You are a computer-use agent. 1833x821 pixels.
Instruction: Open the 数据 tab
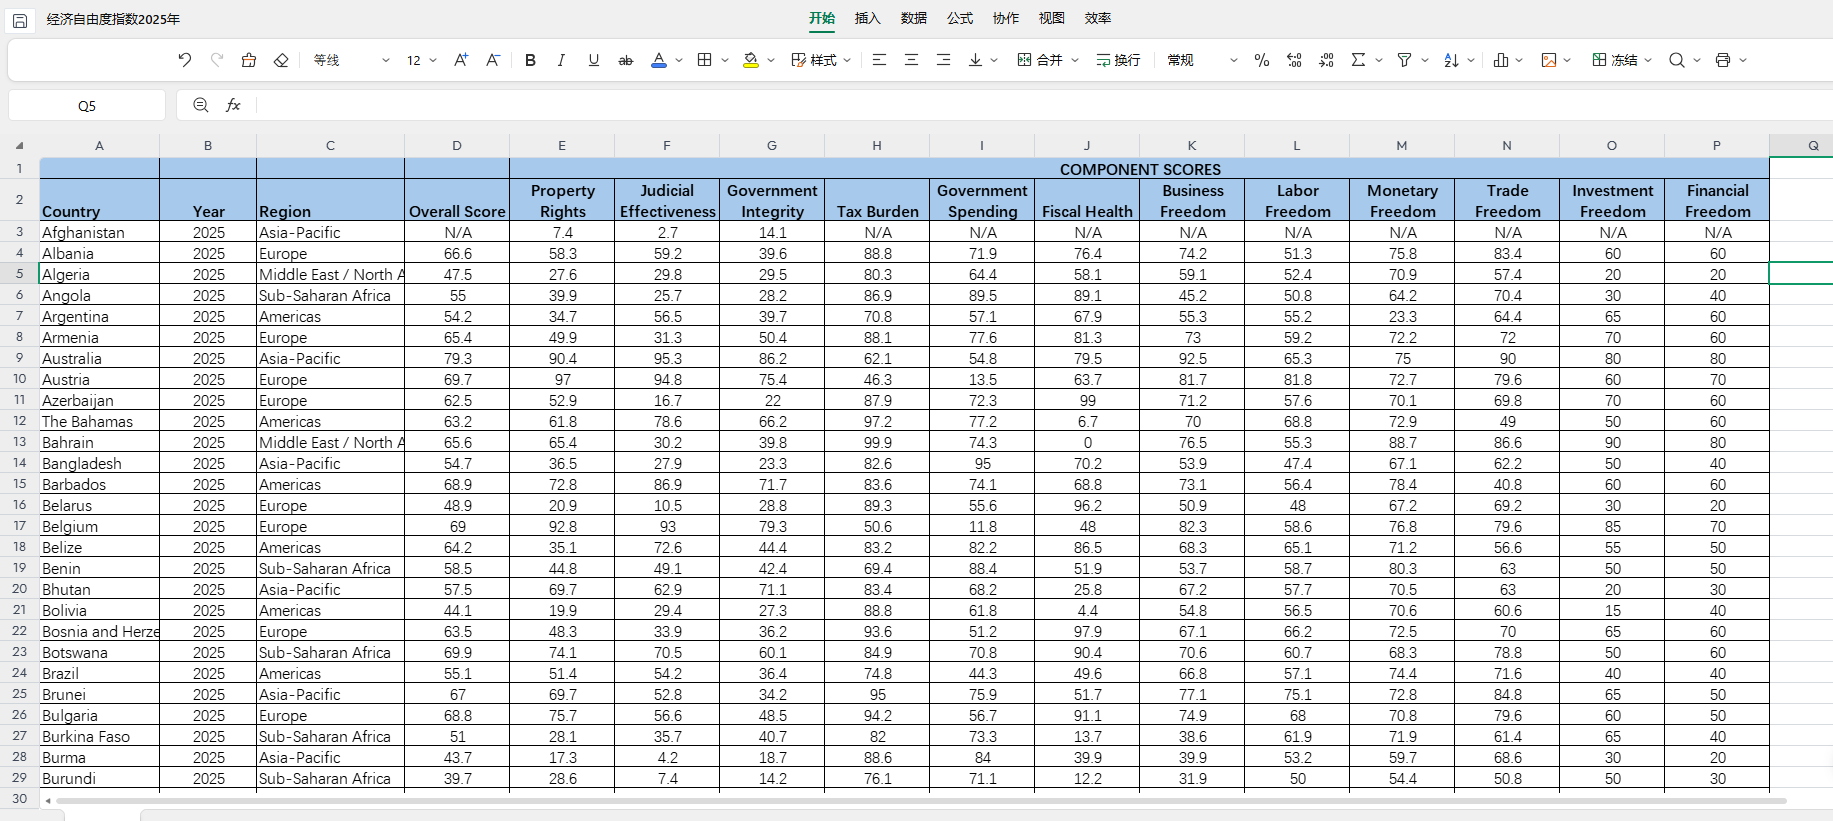point(914,18)
